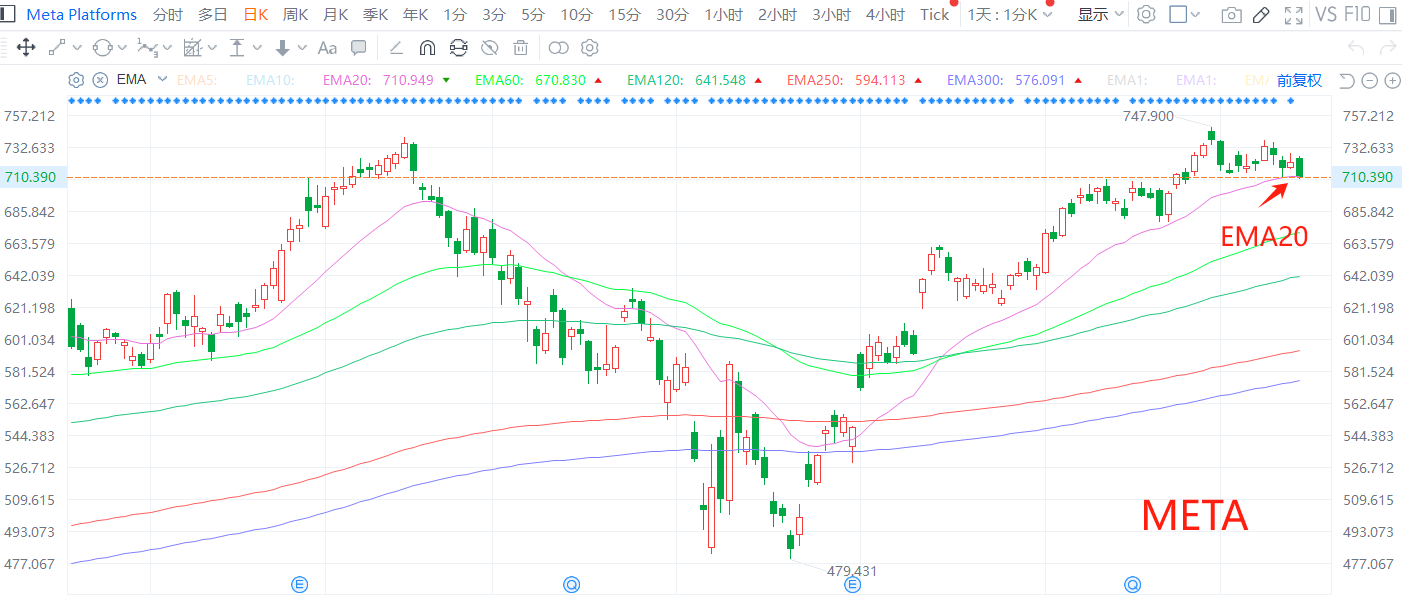
Task: Redo drawing action arrow
Action: tap(1386, 48)
